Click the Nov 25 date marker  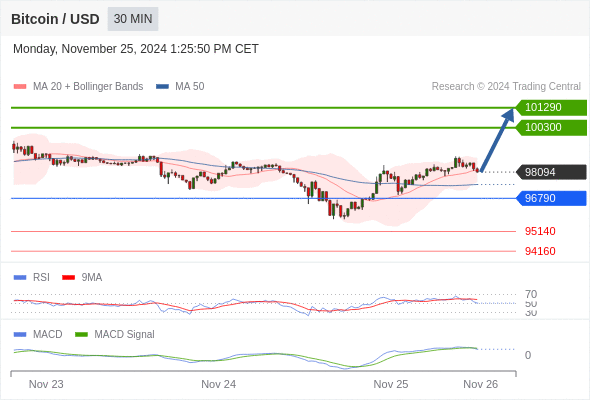point(391,384)
